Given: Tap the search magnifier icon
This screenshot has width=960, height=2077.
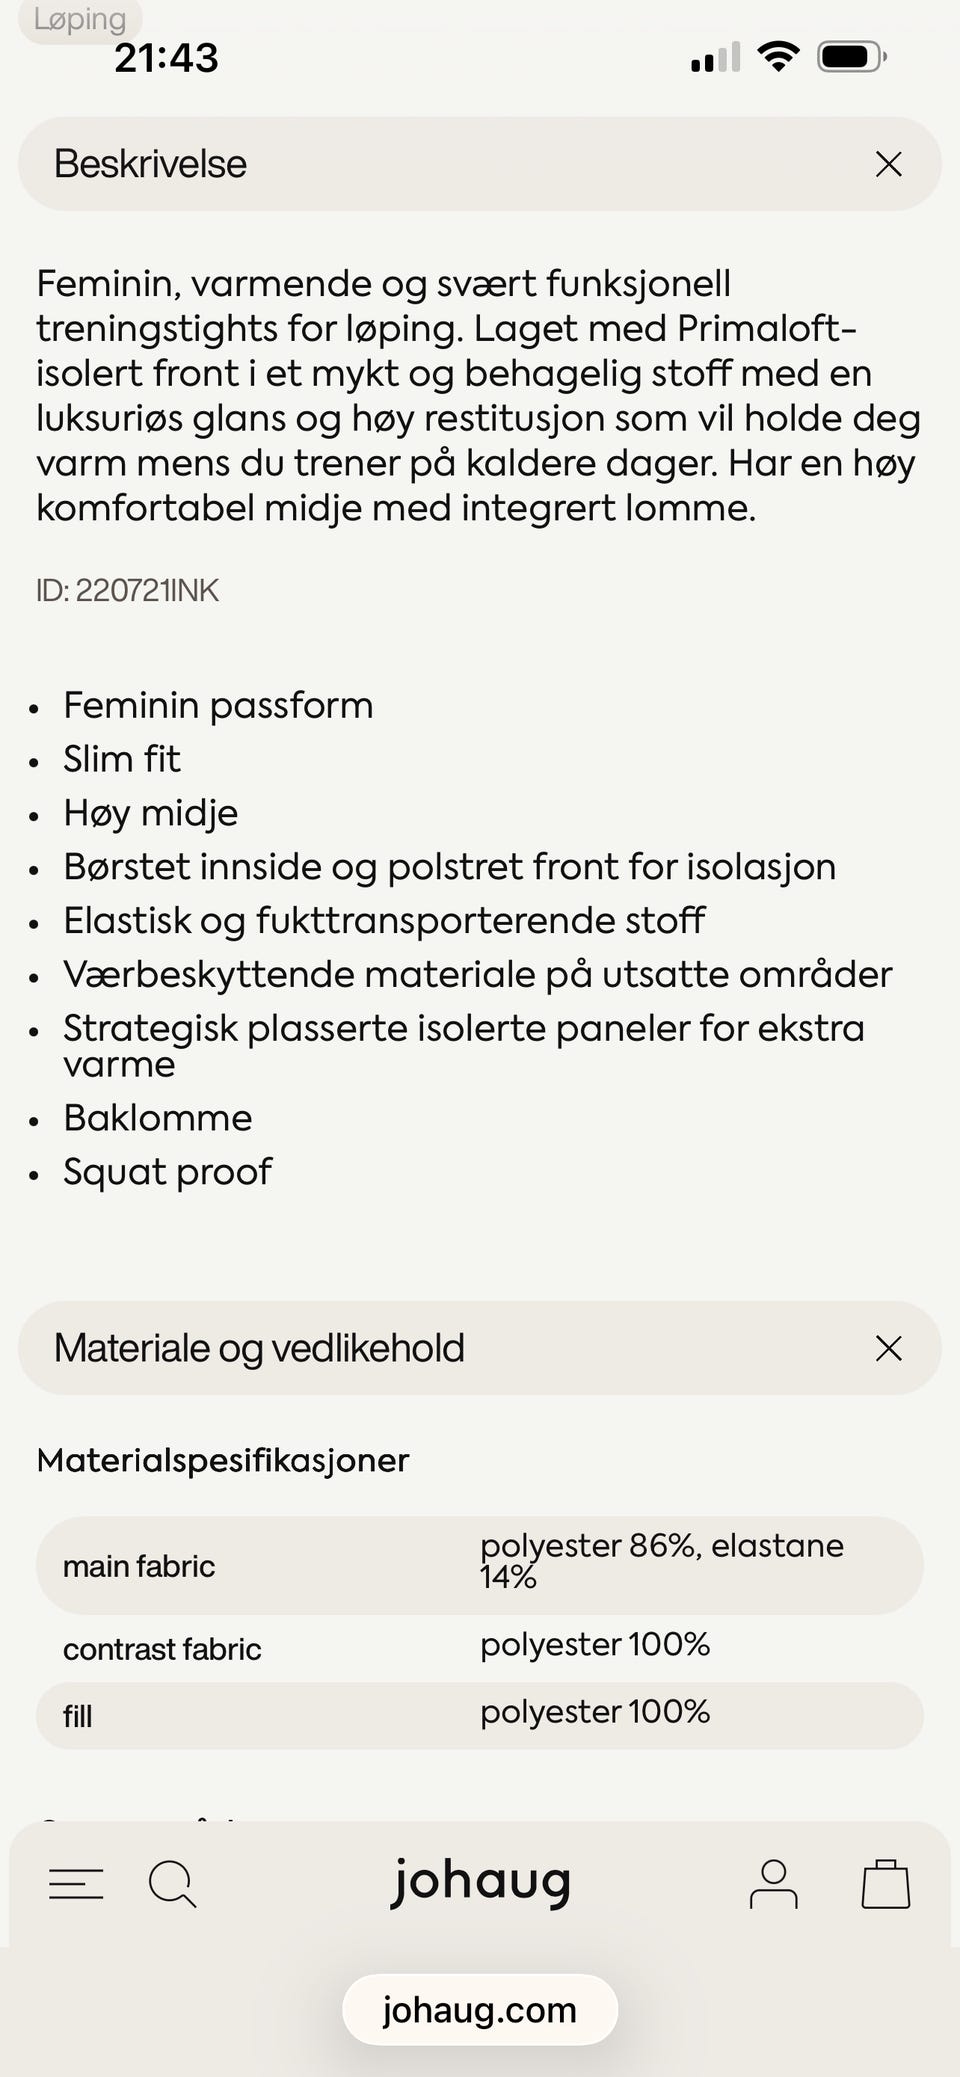Looking at the screenshot, I should [172, 1884].
